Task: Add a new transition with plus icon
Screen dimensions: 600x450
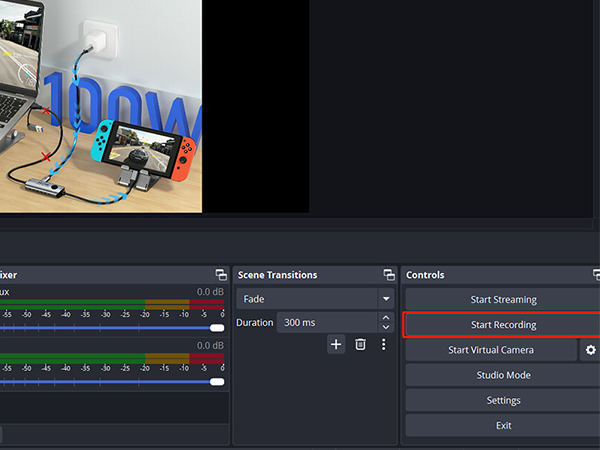Action: pyautogui.click(x=336, y=344)
